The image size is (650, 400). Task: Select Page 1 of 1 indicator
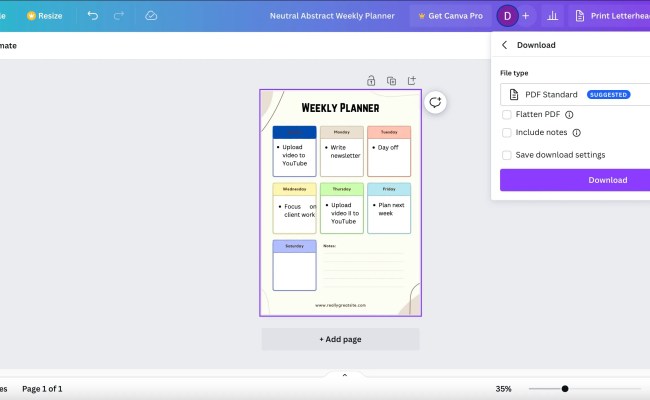[42, 389]
